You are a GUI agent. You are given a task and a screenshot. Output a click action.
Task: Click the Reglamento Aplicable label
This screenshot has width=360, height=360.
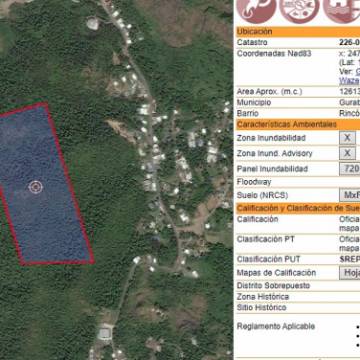(276, 326)
